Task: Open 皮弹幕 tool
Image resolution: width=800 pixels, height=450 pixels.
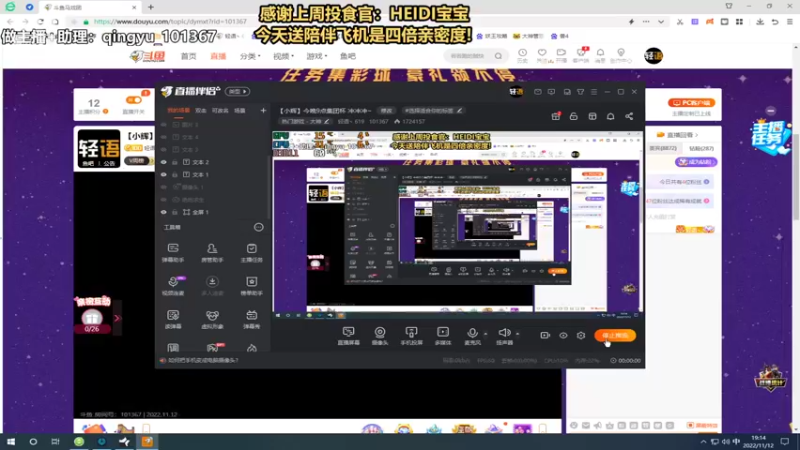Action: click(x=173, y=319)
